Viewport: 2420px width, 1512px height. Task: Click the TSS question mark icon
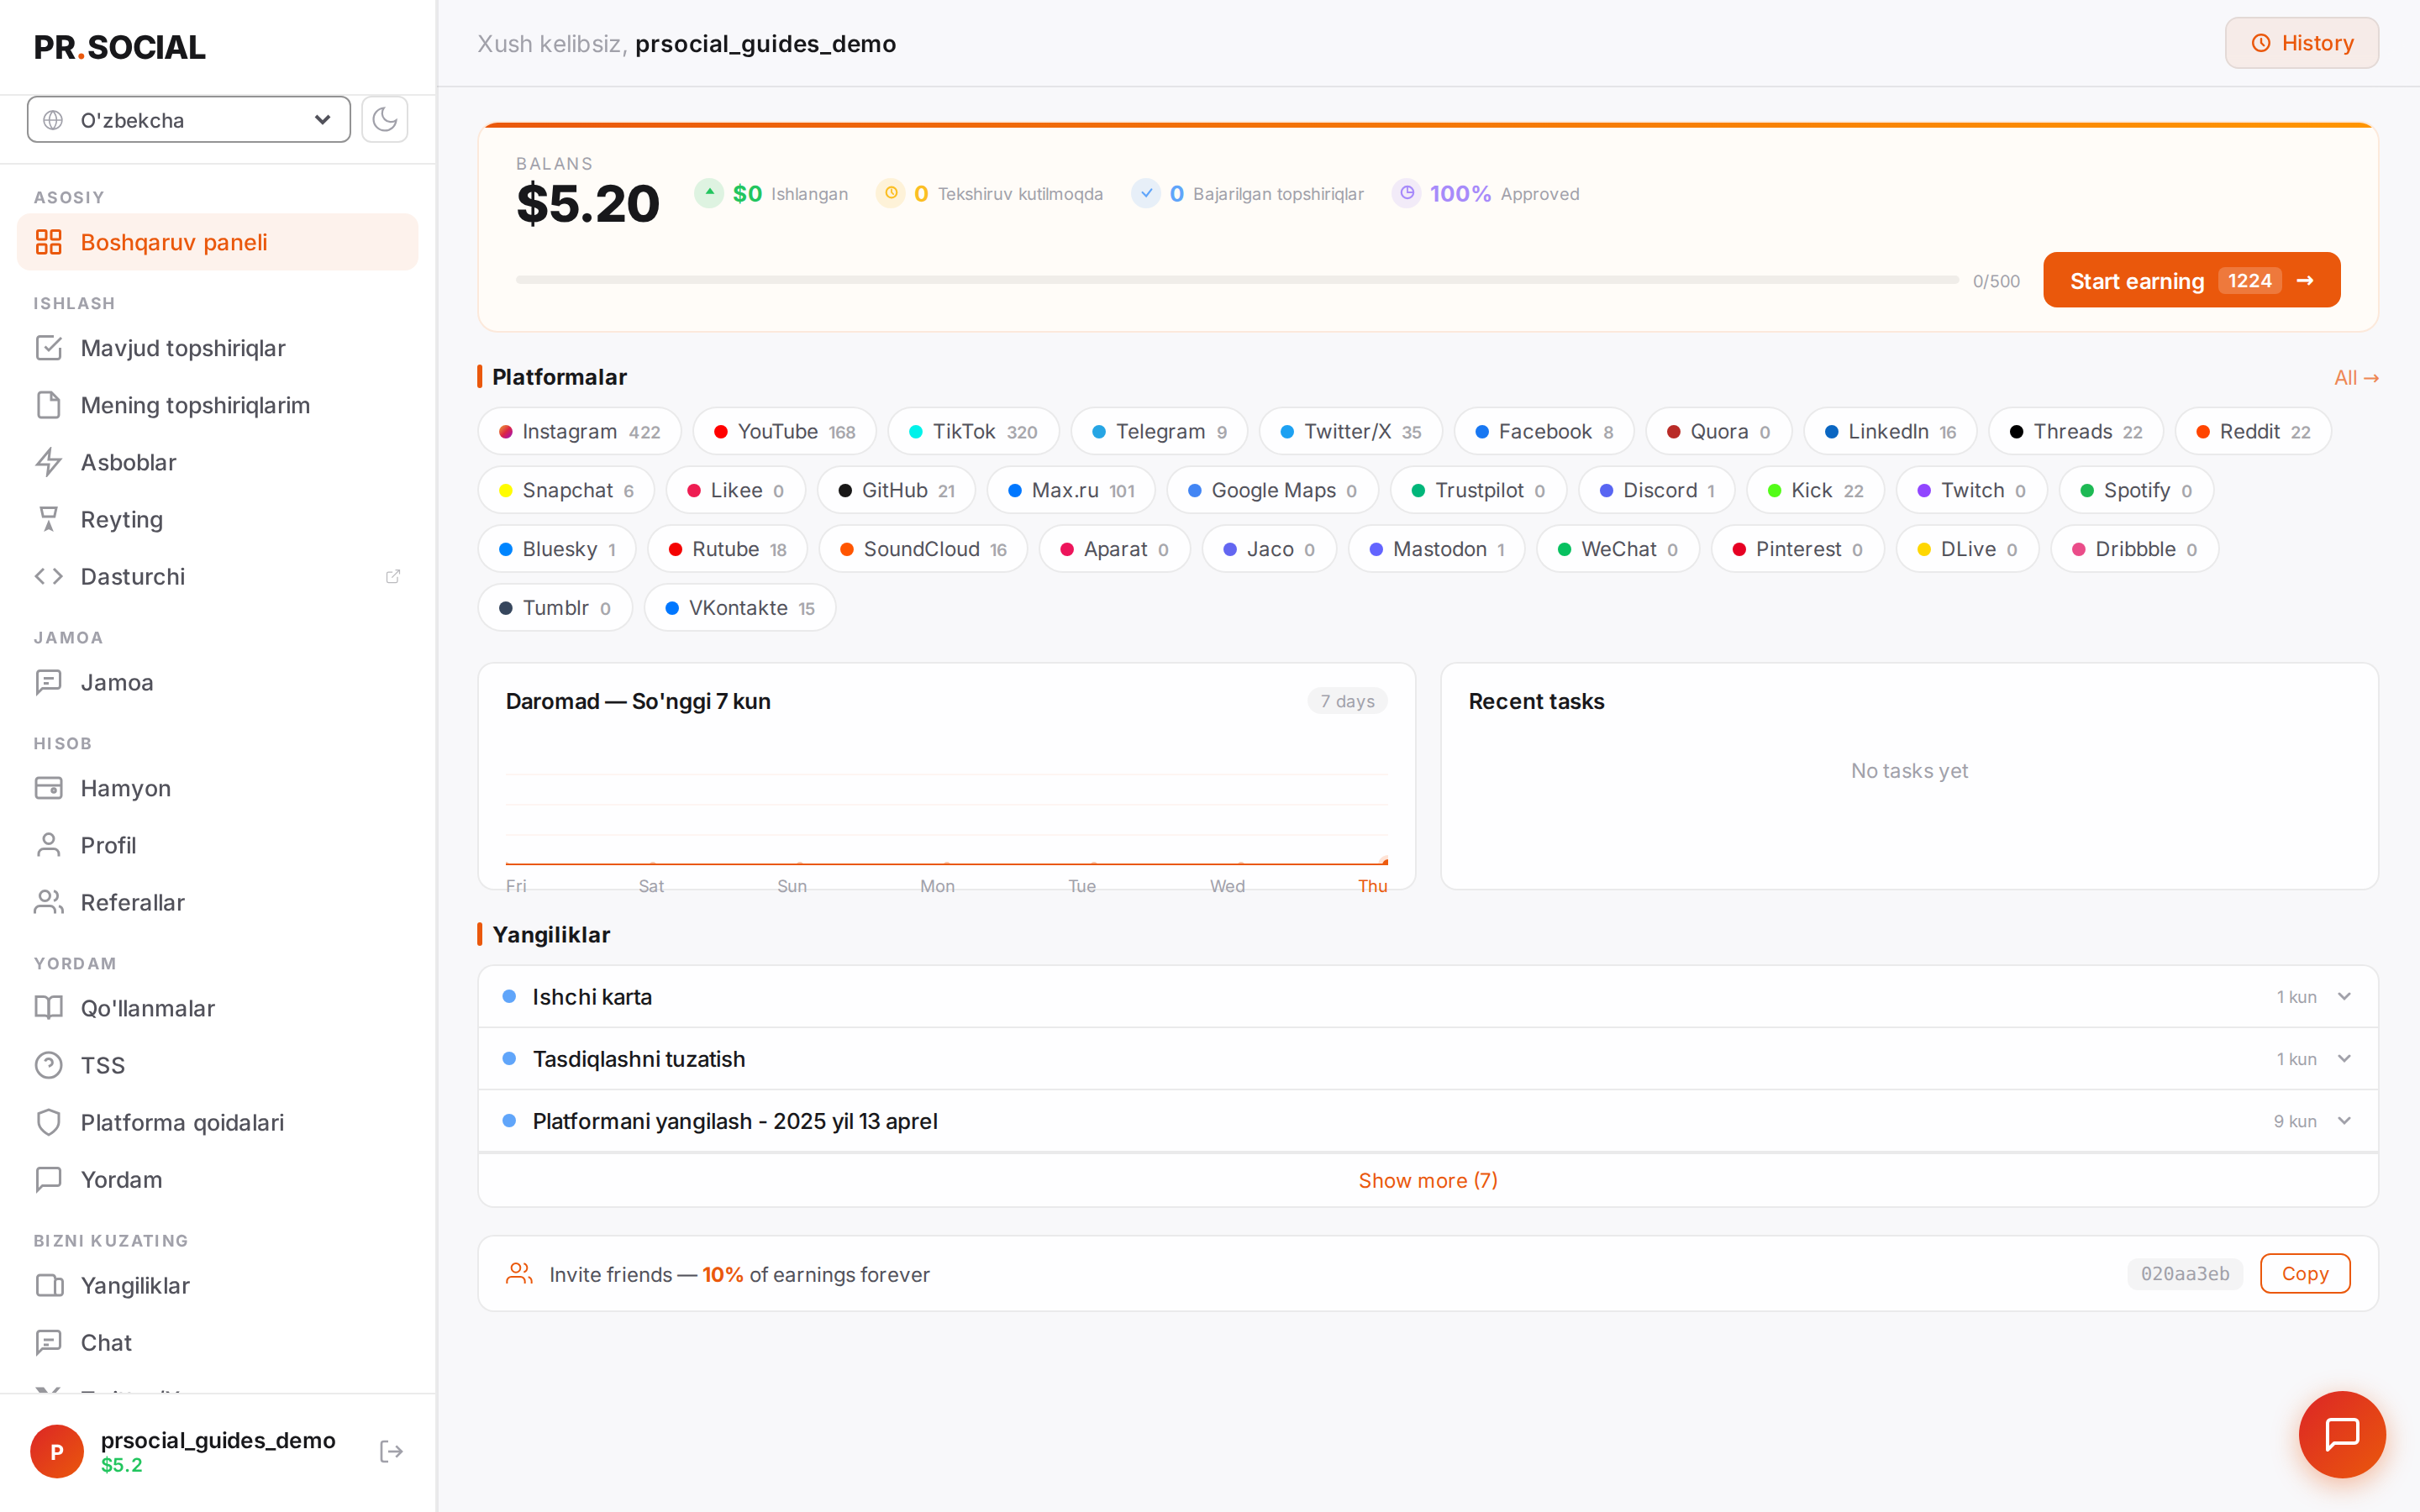[48, 1065]
